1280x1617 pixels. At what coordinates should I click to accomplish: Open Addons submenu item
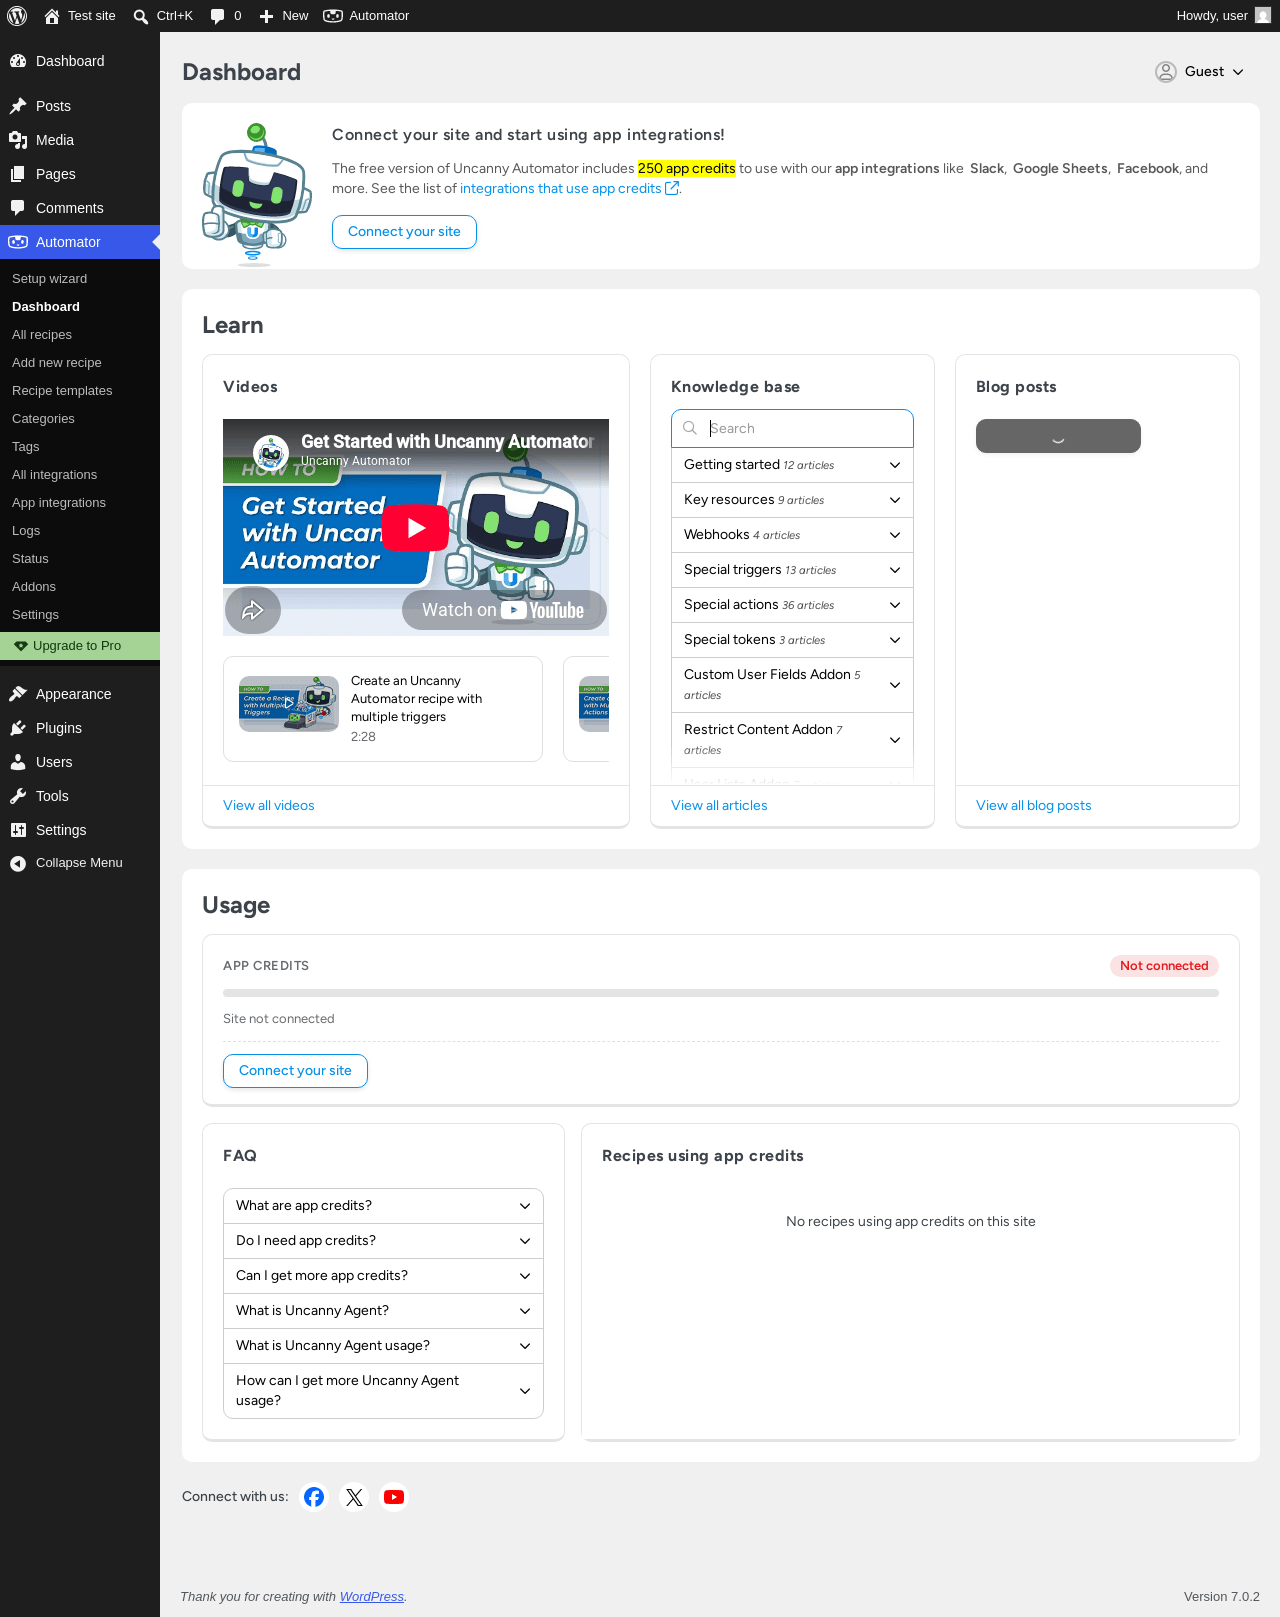(80, 587)
